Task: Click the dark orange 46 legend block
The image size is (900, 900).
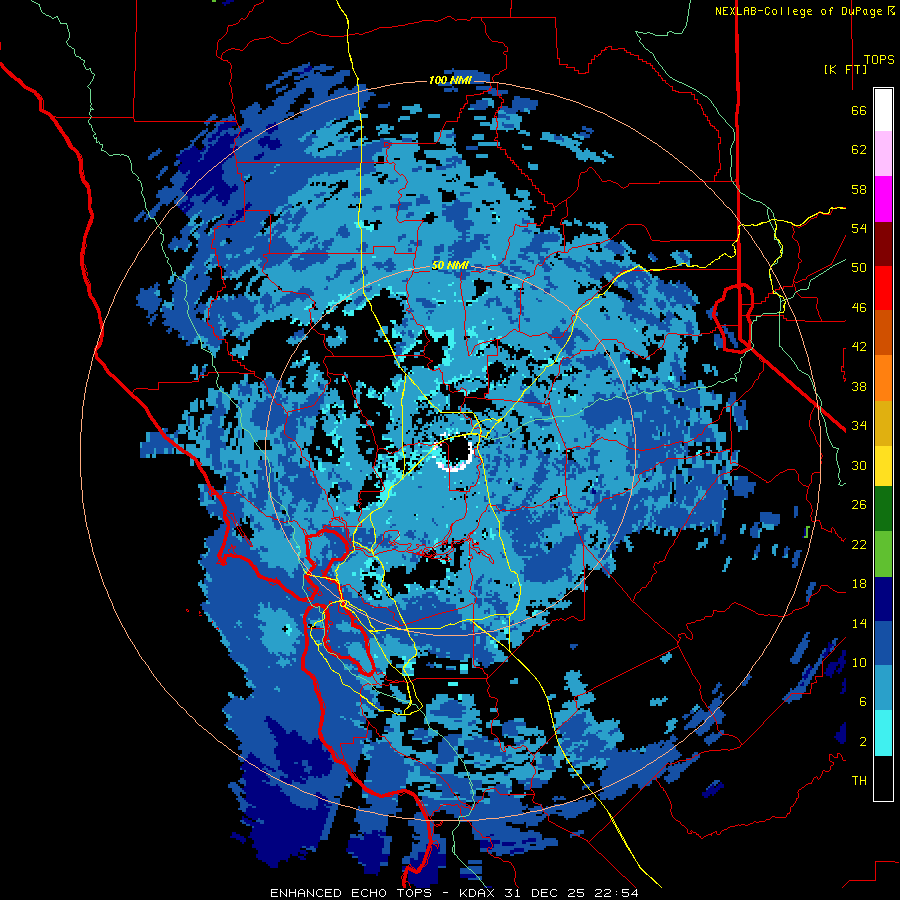Action: [x=883, y=333]
